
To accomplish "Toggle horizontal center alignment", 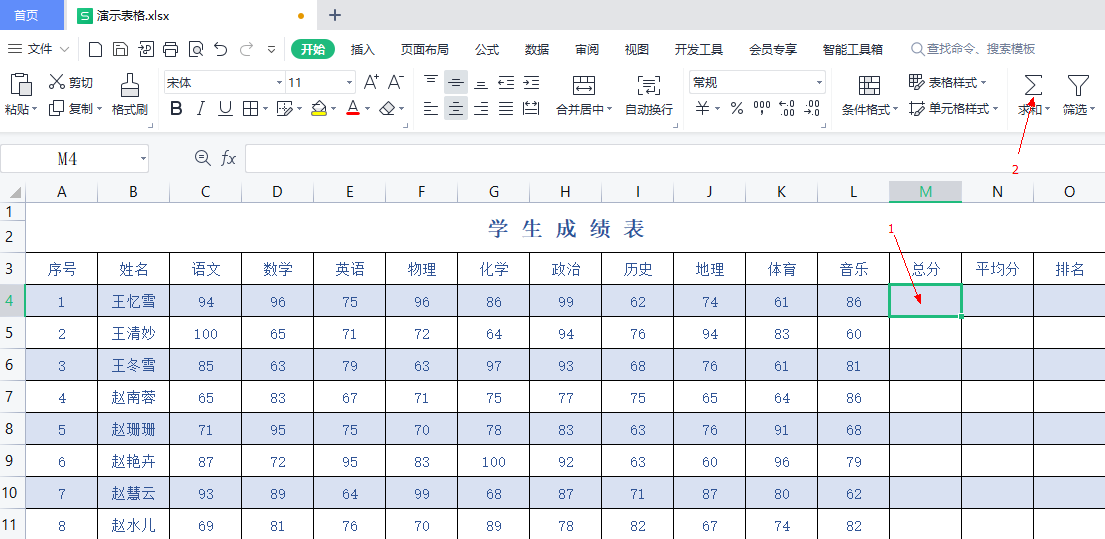I will 456,109.
